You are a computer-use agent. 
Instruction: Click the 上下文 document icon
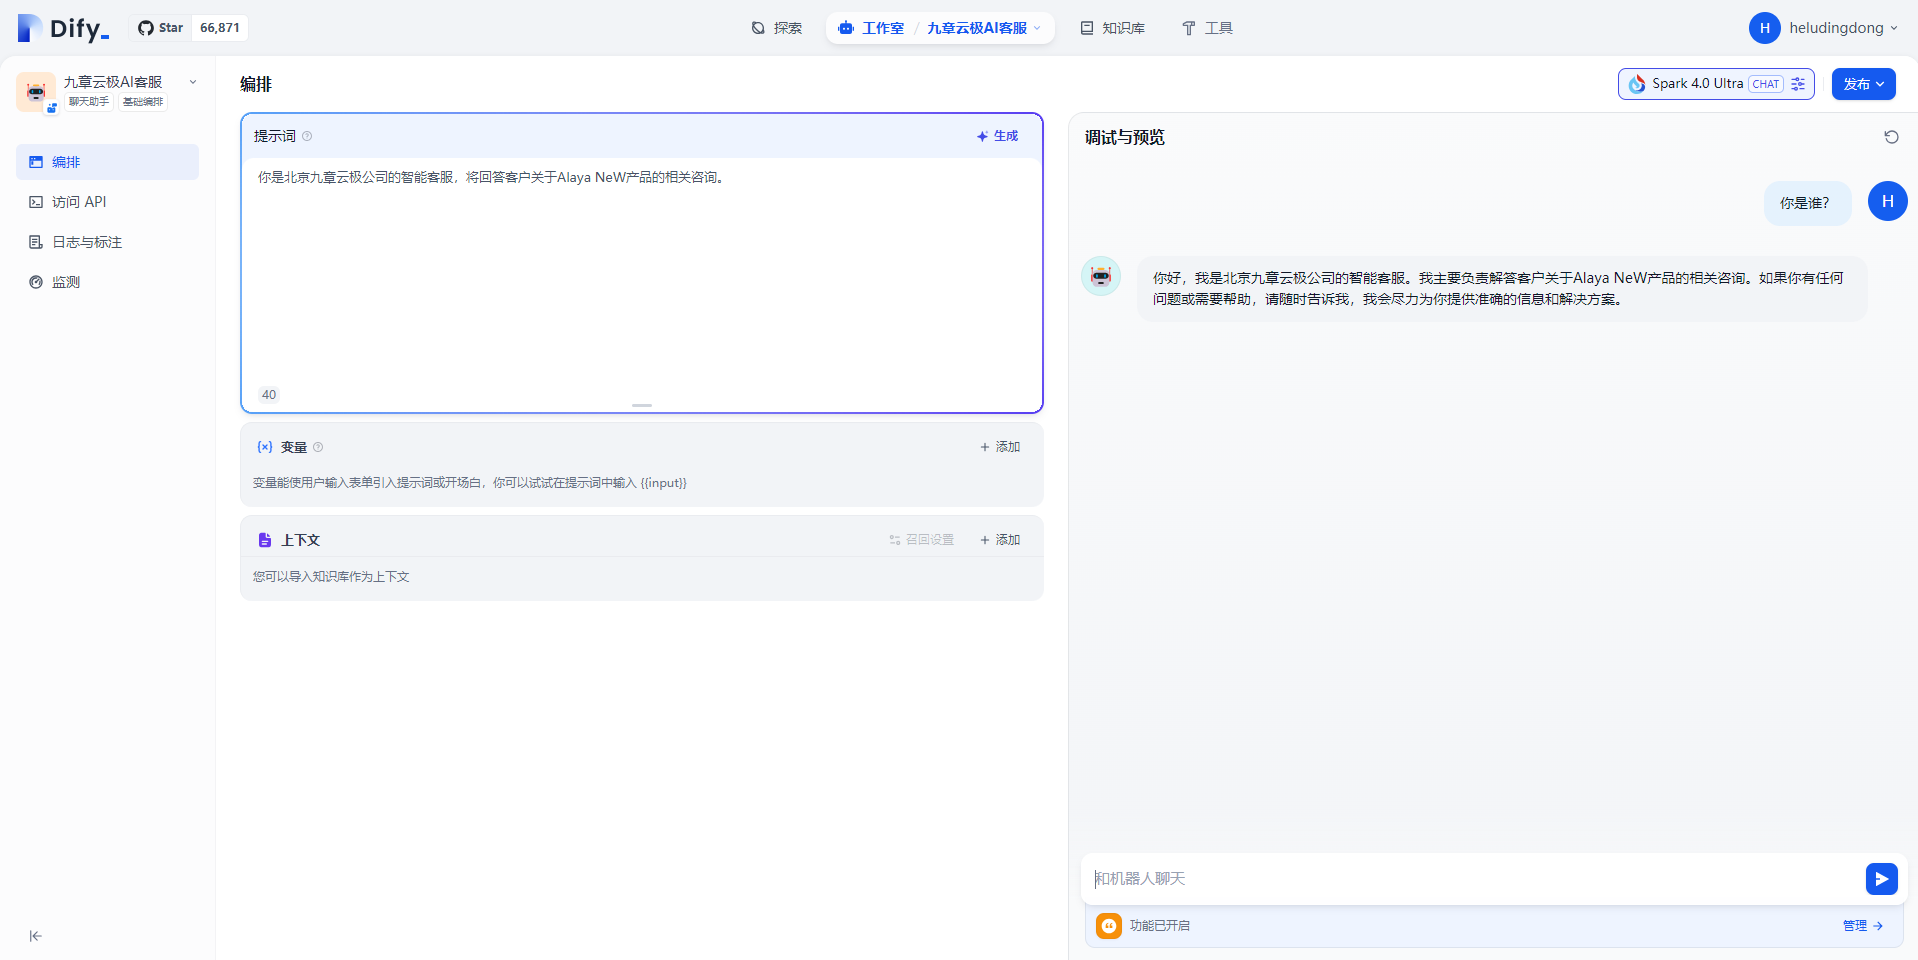(x=265, y=540)
